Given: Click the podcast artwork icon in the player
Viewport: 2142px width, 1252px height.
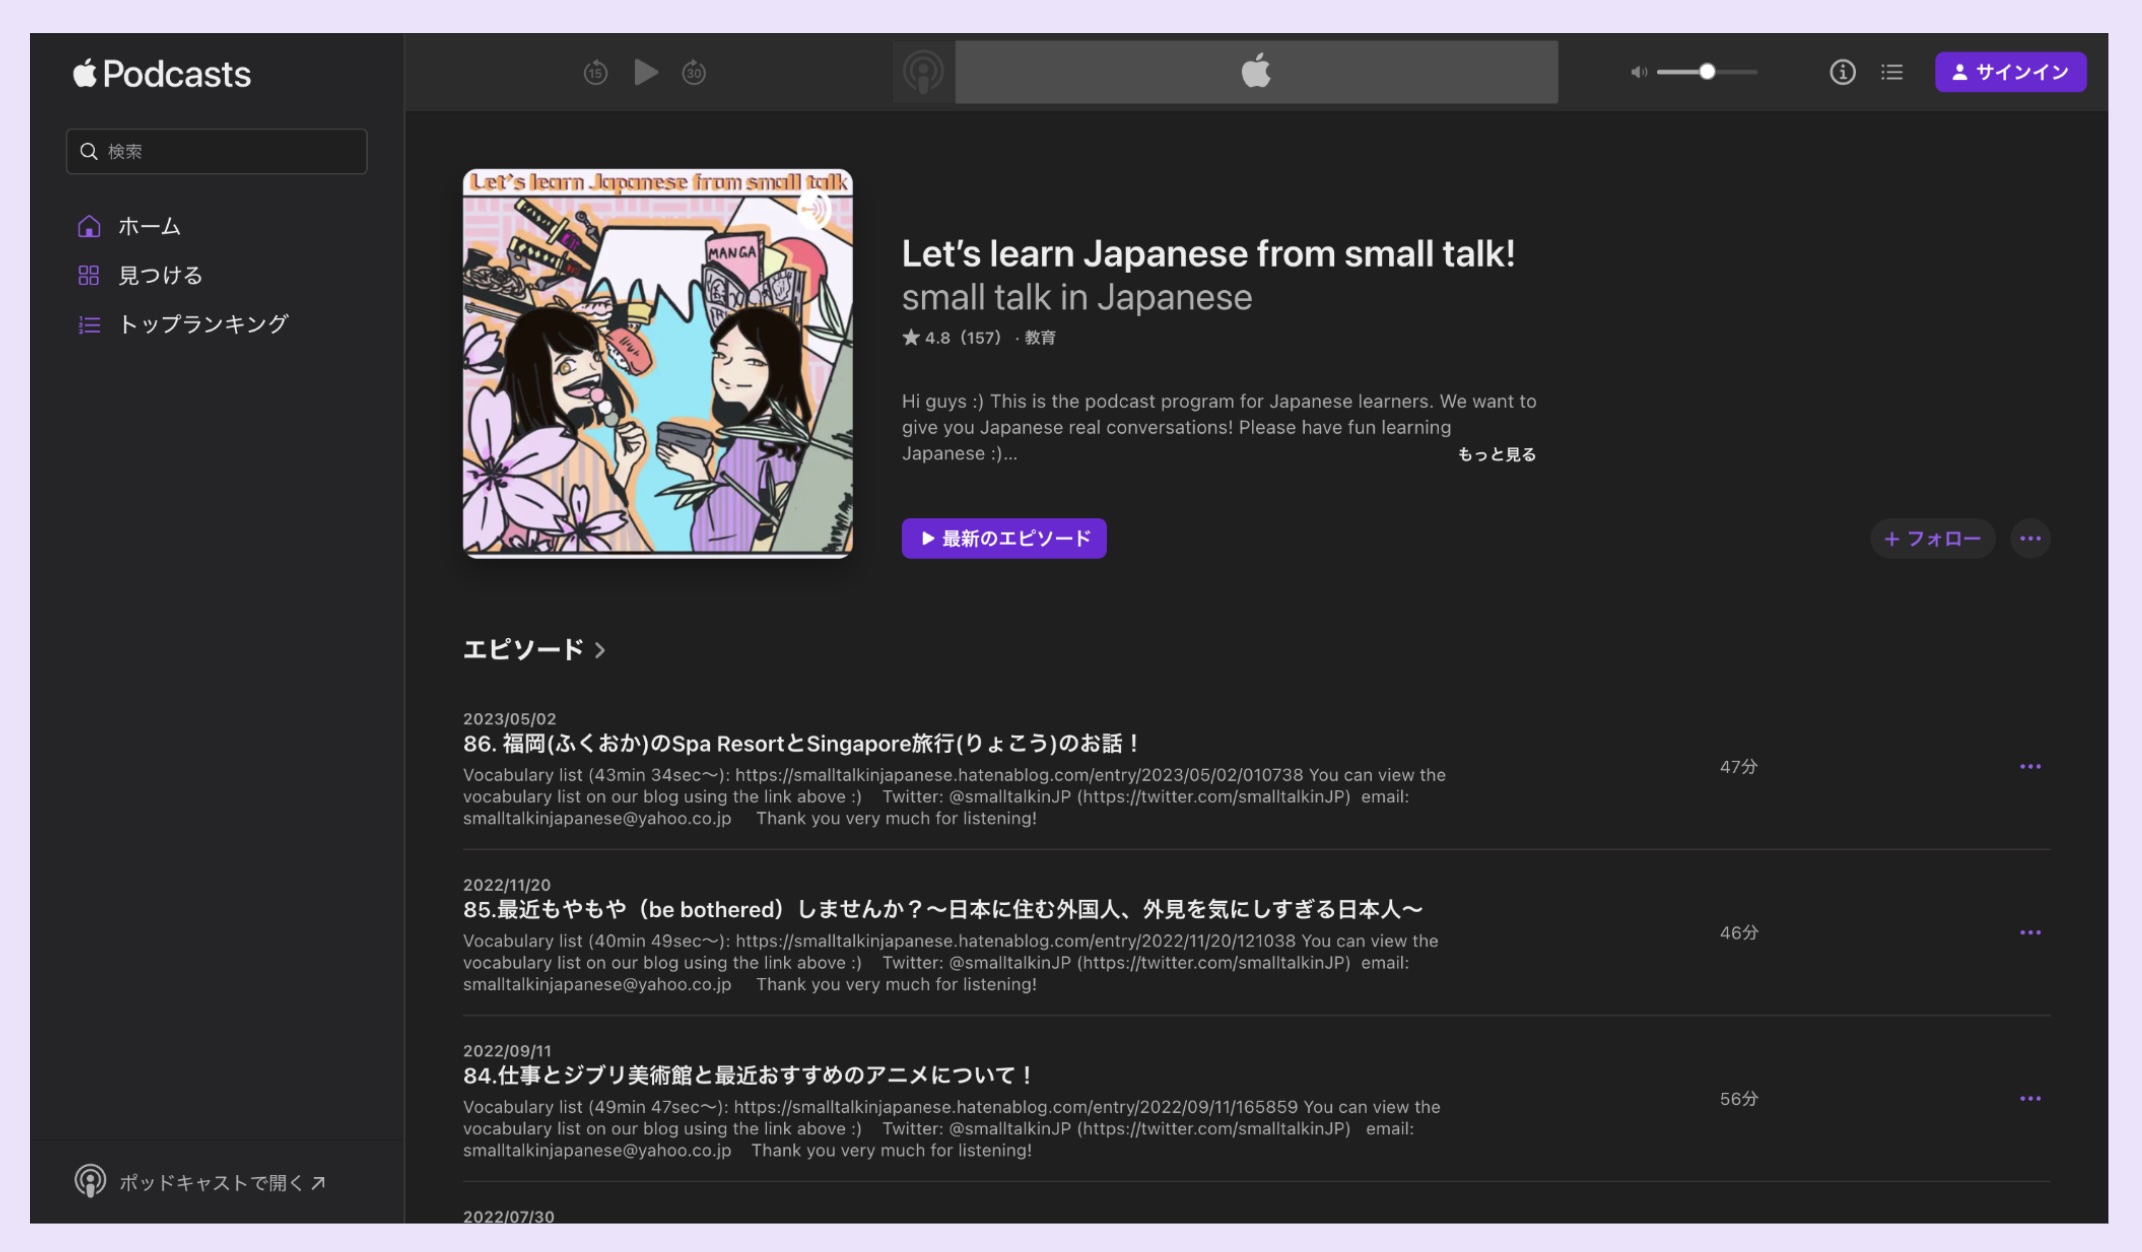Looking at the screenshot, I should click(x=924, y=72).
